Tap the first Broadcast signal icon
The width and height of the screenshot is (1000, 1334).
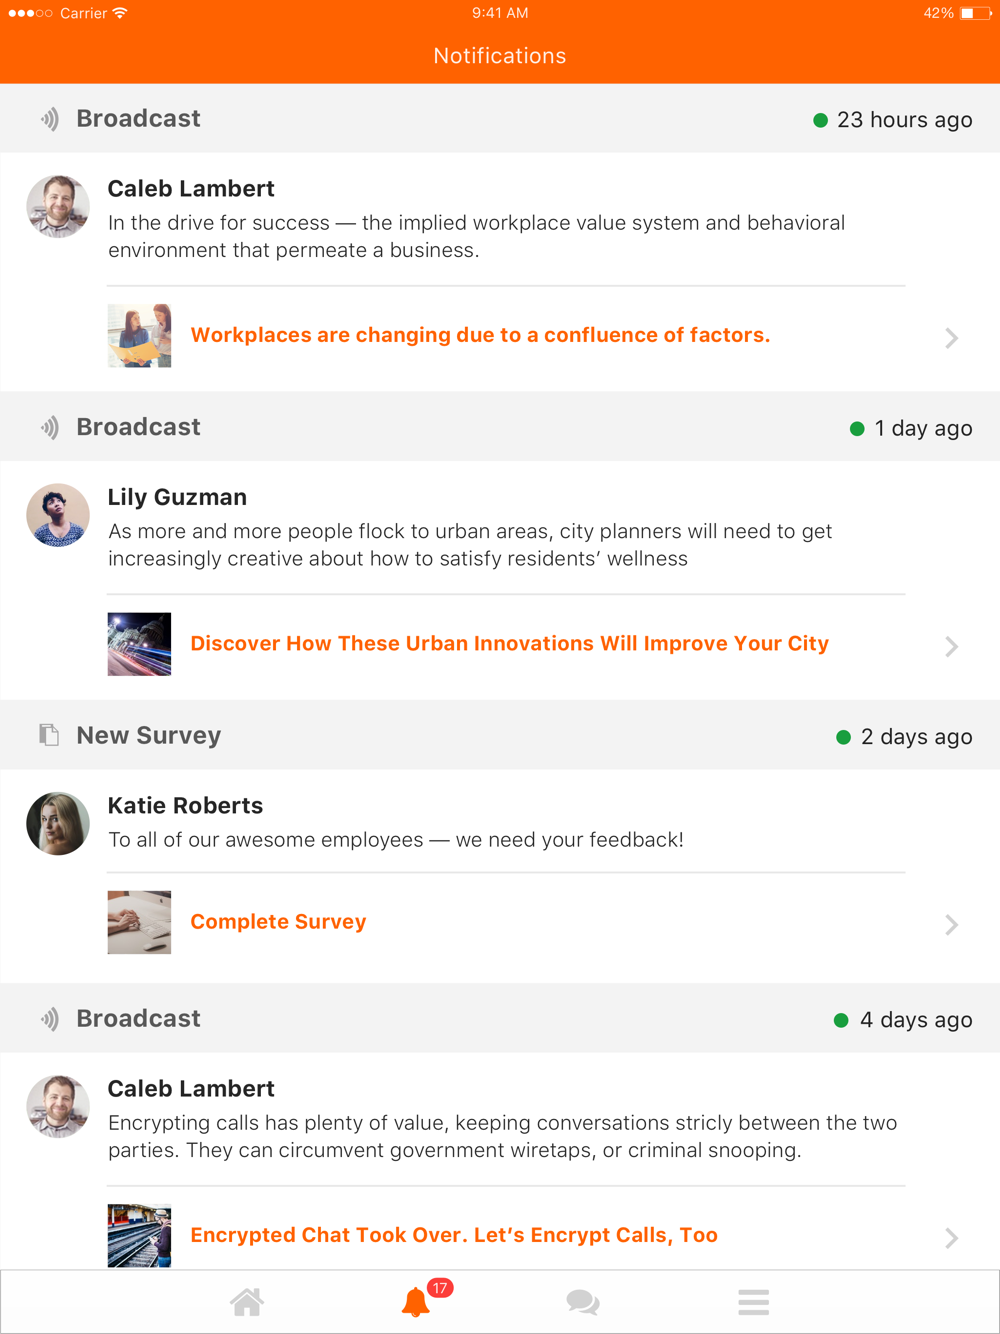click(x=49, y=119)
